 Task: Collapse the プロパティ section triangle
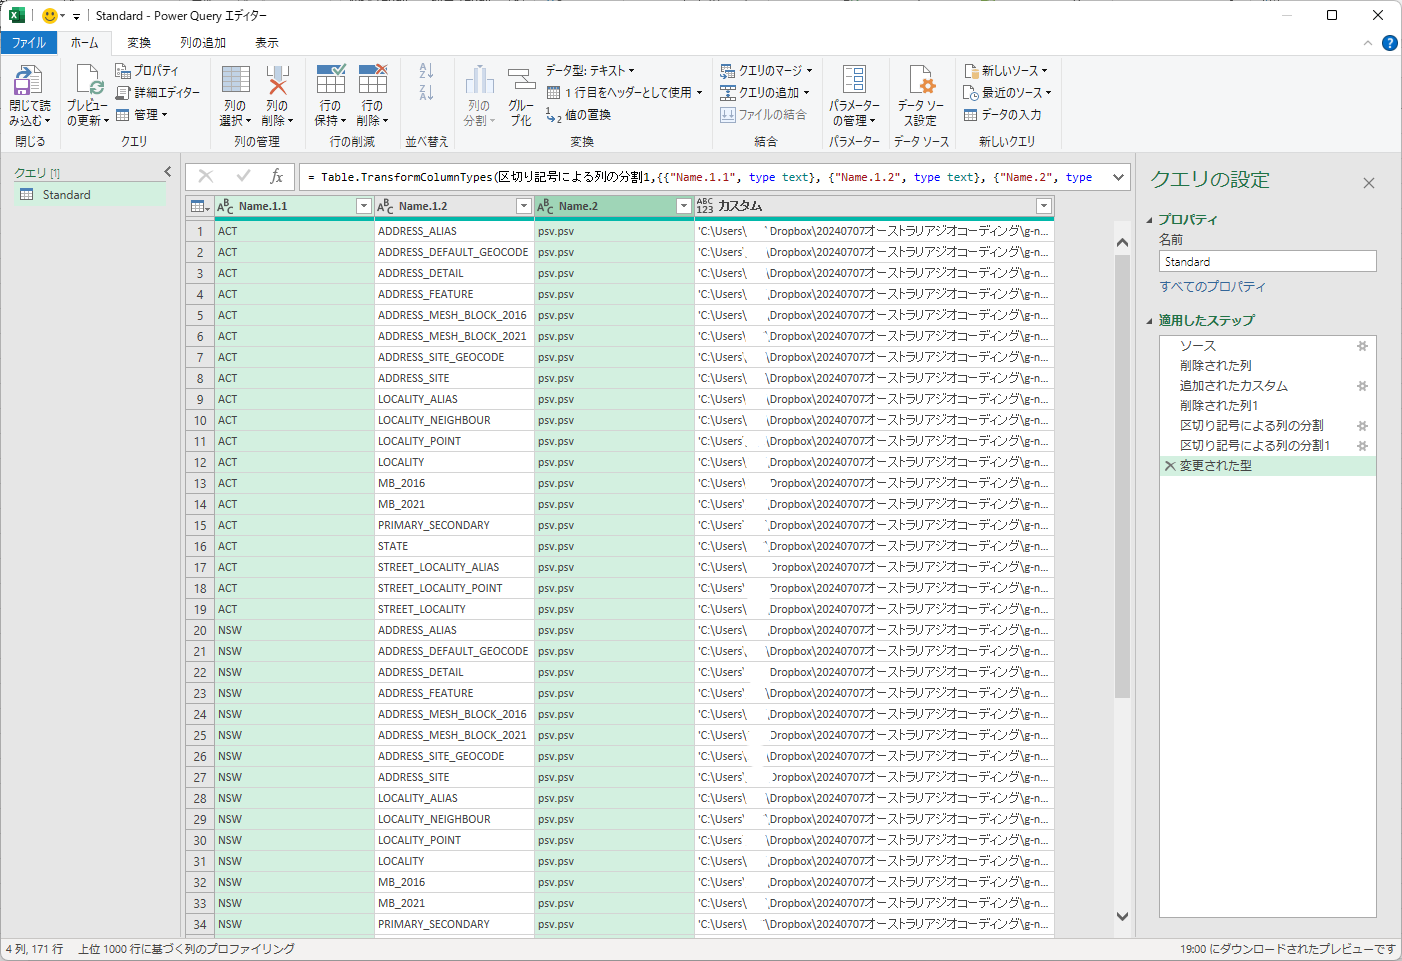(x=1149, y=220)
